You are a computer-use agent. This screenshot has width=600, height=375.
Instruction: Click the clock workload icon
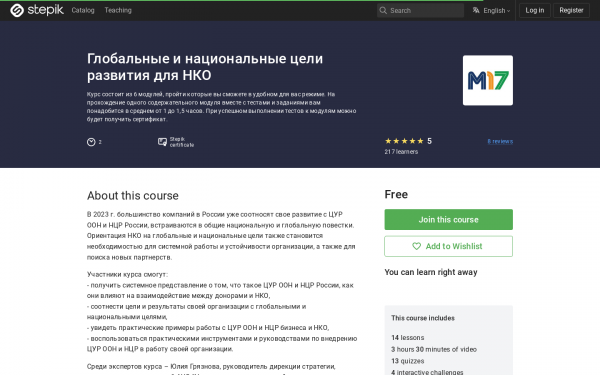(91, 142)
